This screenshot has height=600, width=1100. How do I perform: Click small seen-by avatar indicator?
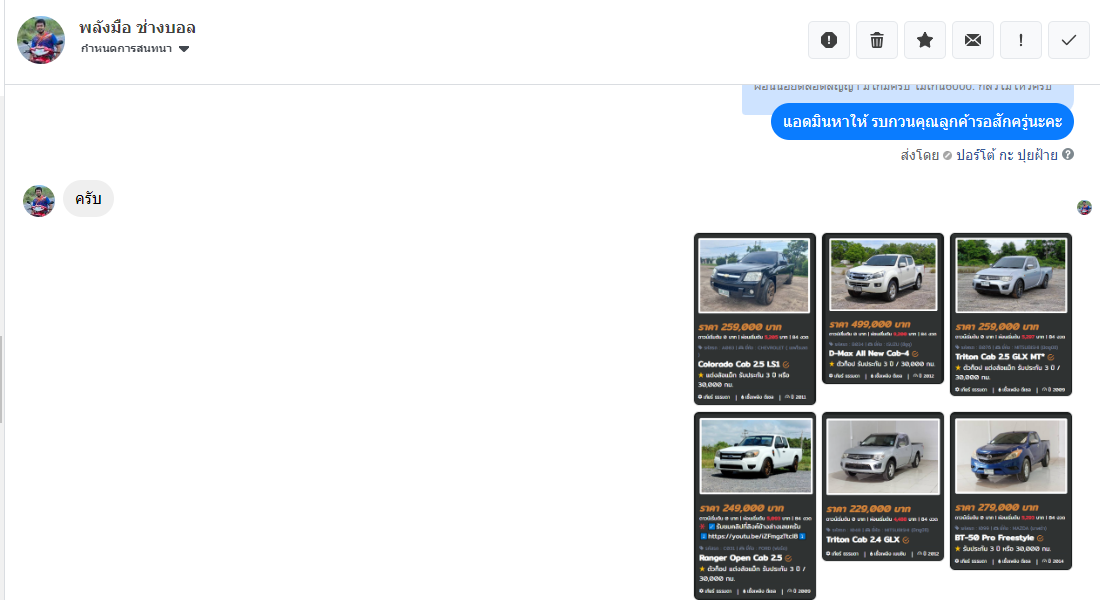point(1085,207)
